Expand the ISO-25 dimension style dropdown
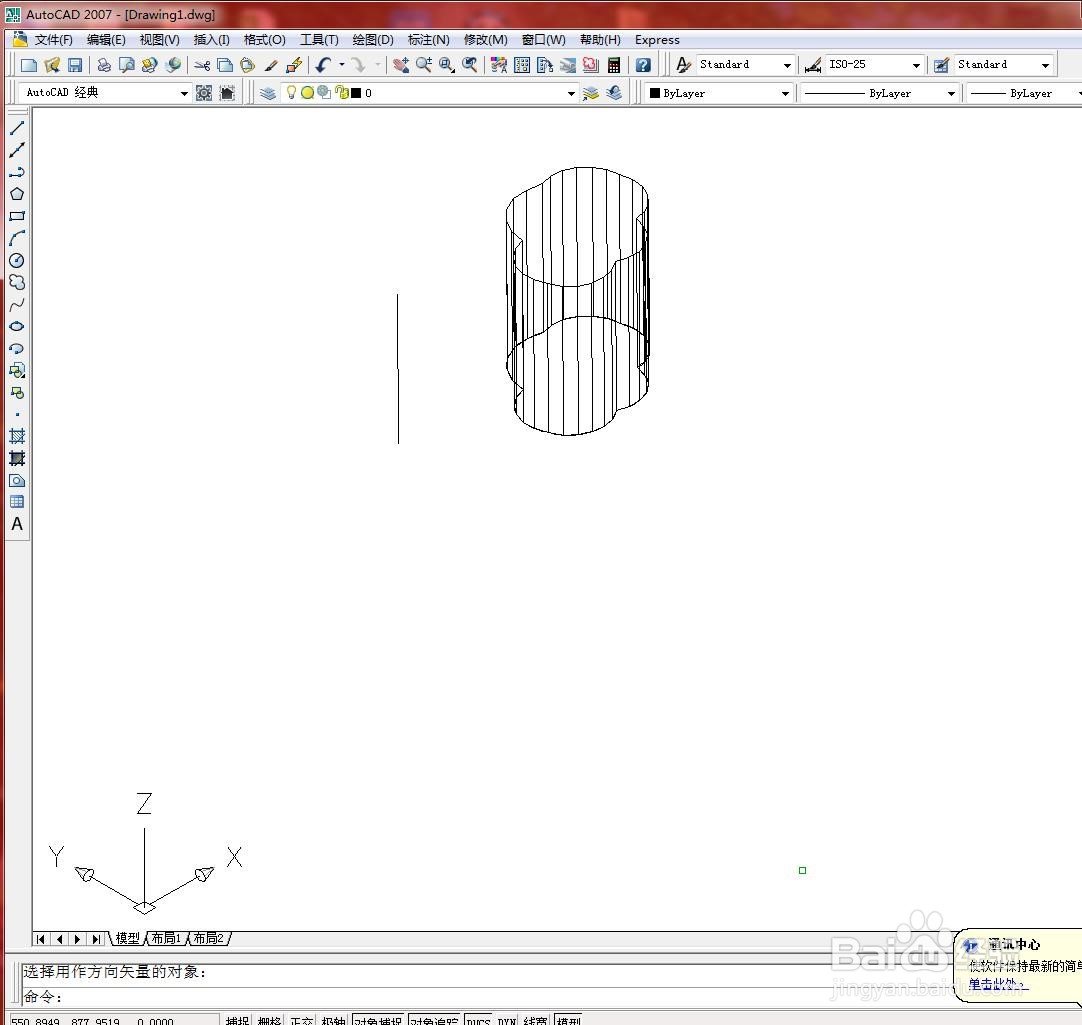The height and width of the screenshot is (1025, 1082). 916,65
